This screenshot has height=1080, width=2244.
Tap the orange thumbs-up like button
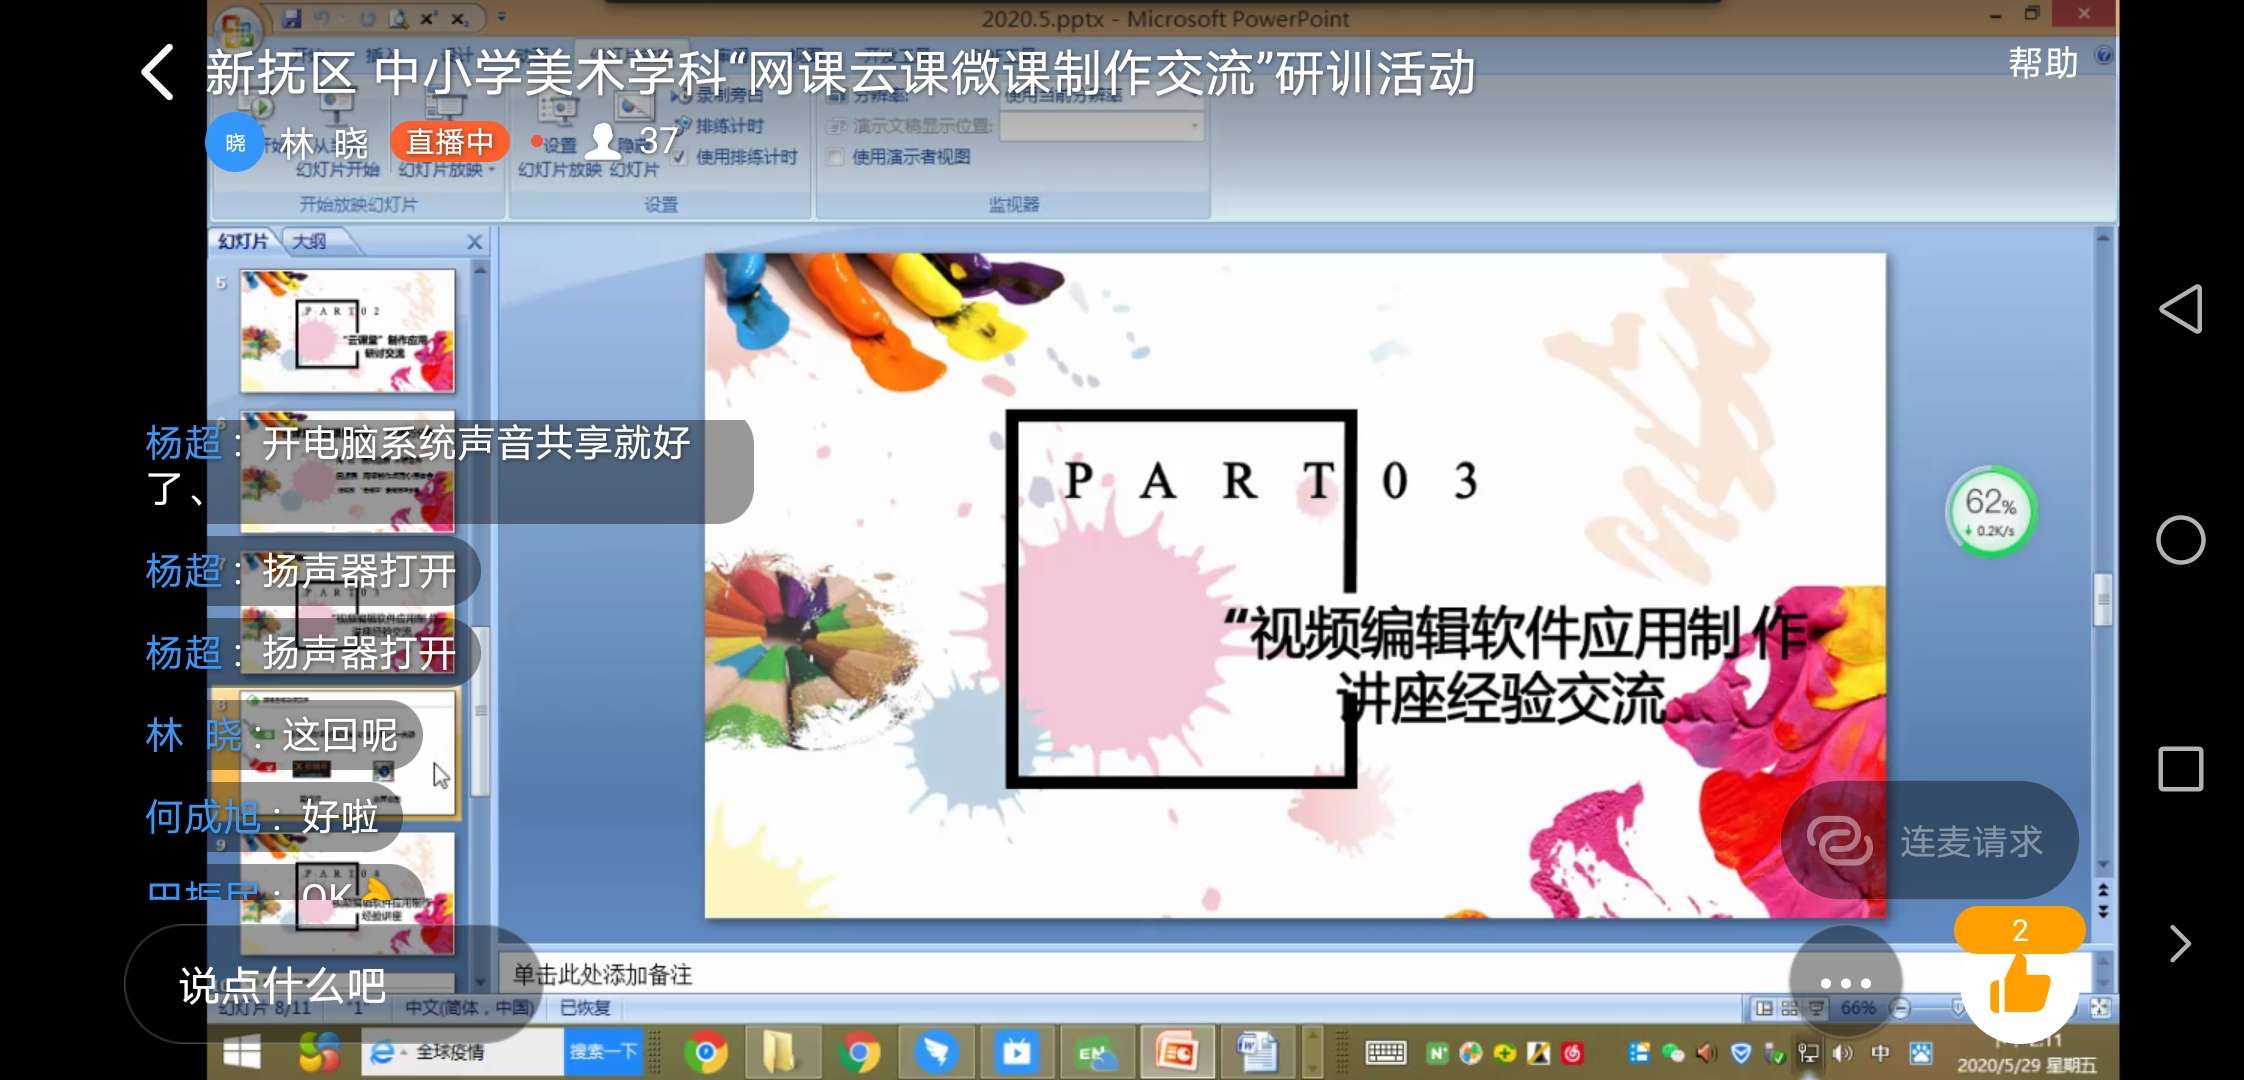click(2020, 984)
